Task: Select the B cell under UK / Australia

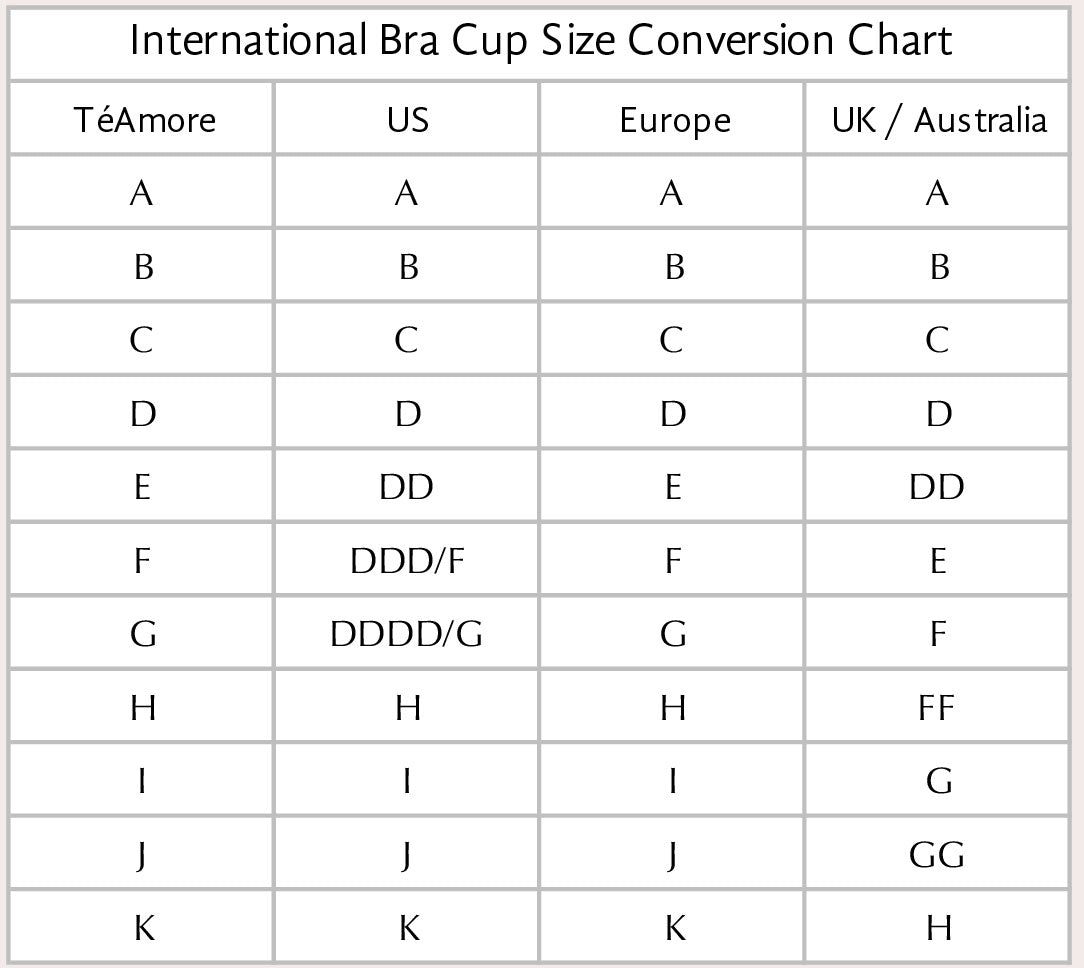Action: pos(938,267)
